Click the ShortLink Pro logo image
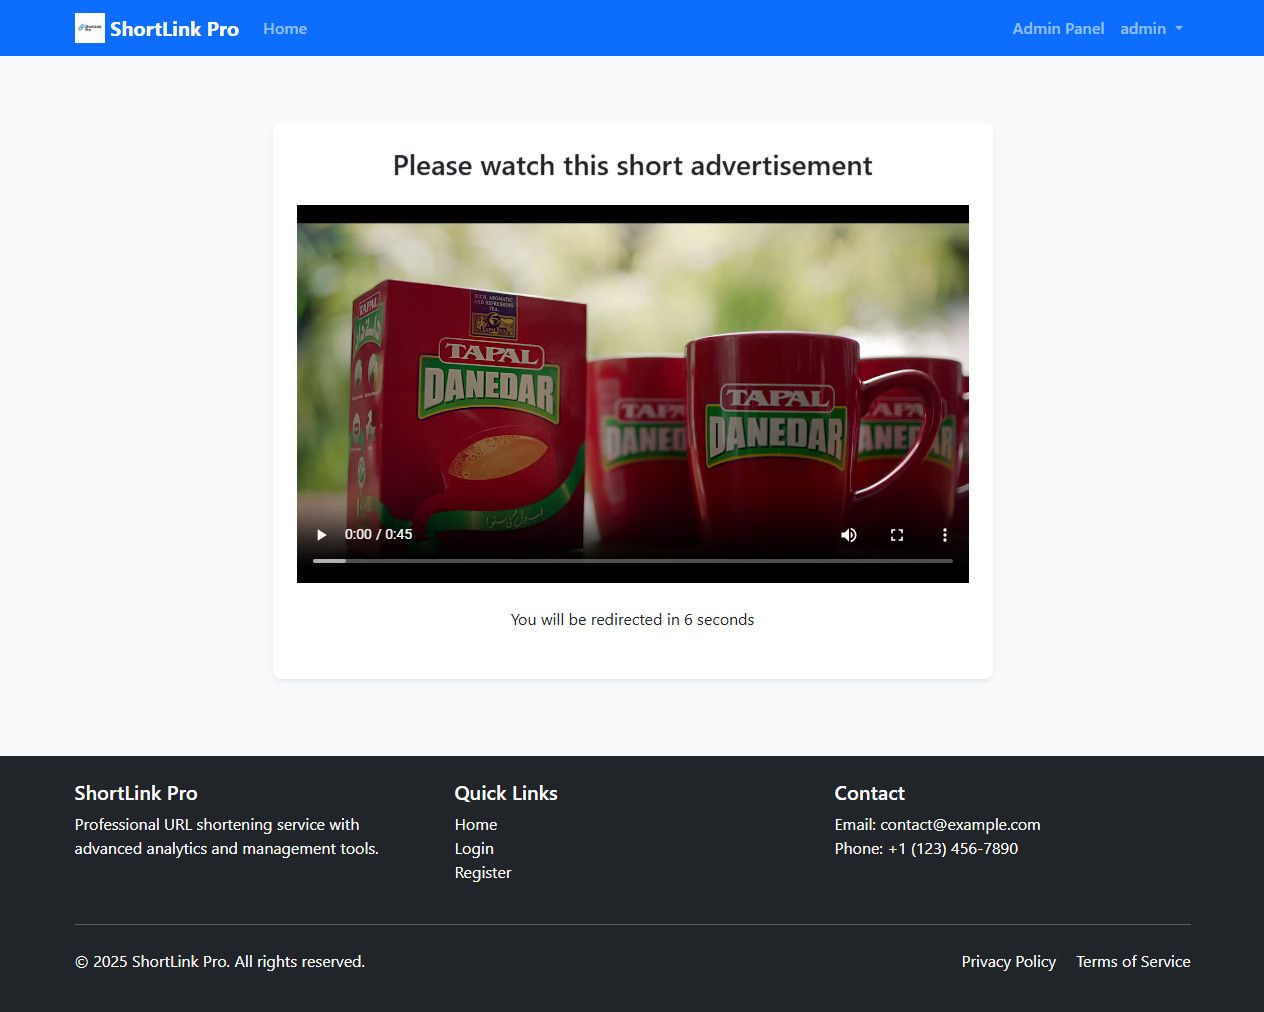Image resolution: width=1264 pixels, height=1012 pixels. point(90,28)
